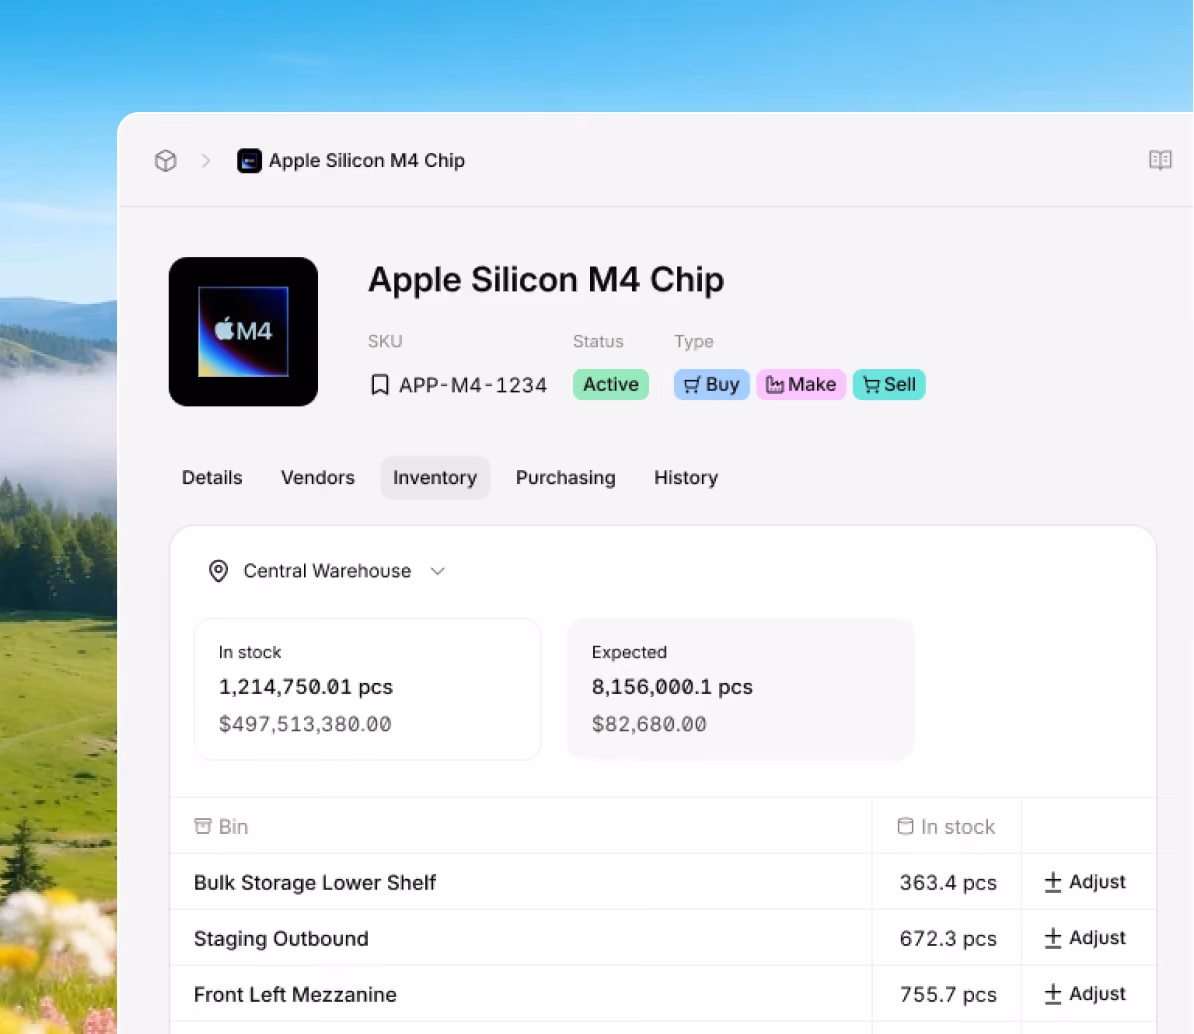Click the Buy type tag

[x=711, y=385]
